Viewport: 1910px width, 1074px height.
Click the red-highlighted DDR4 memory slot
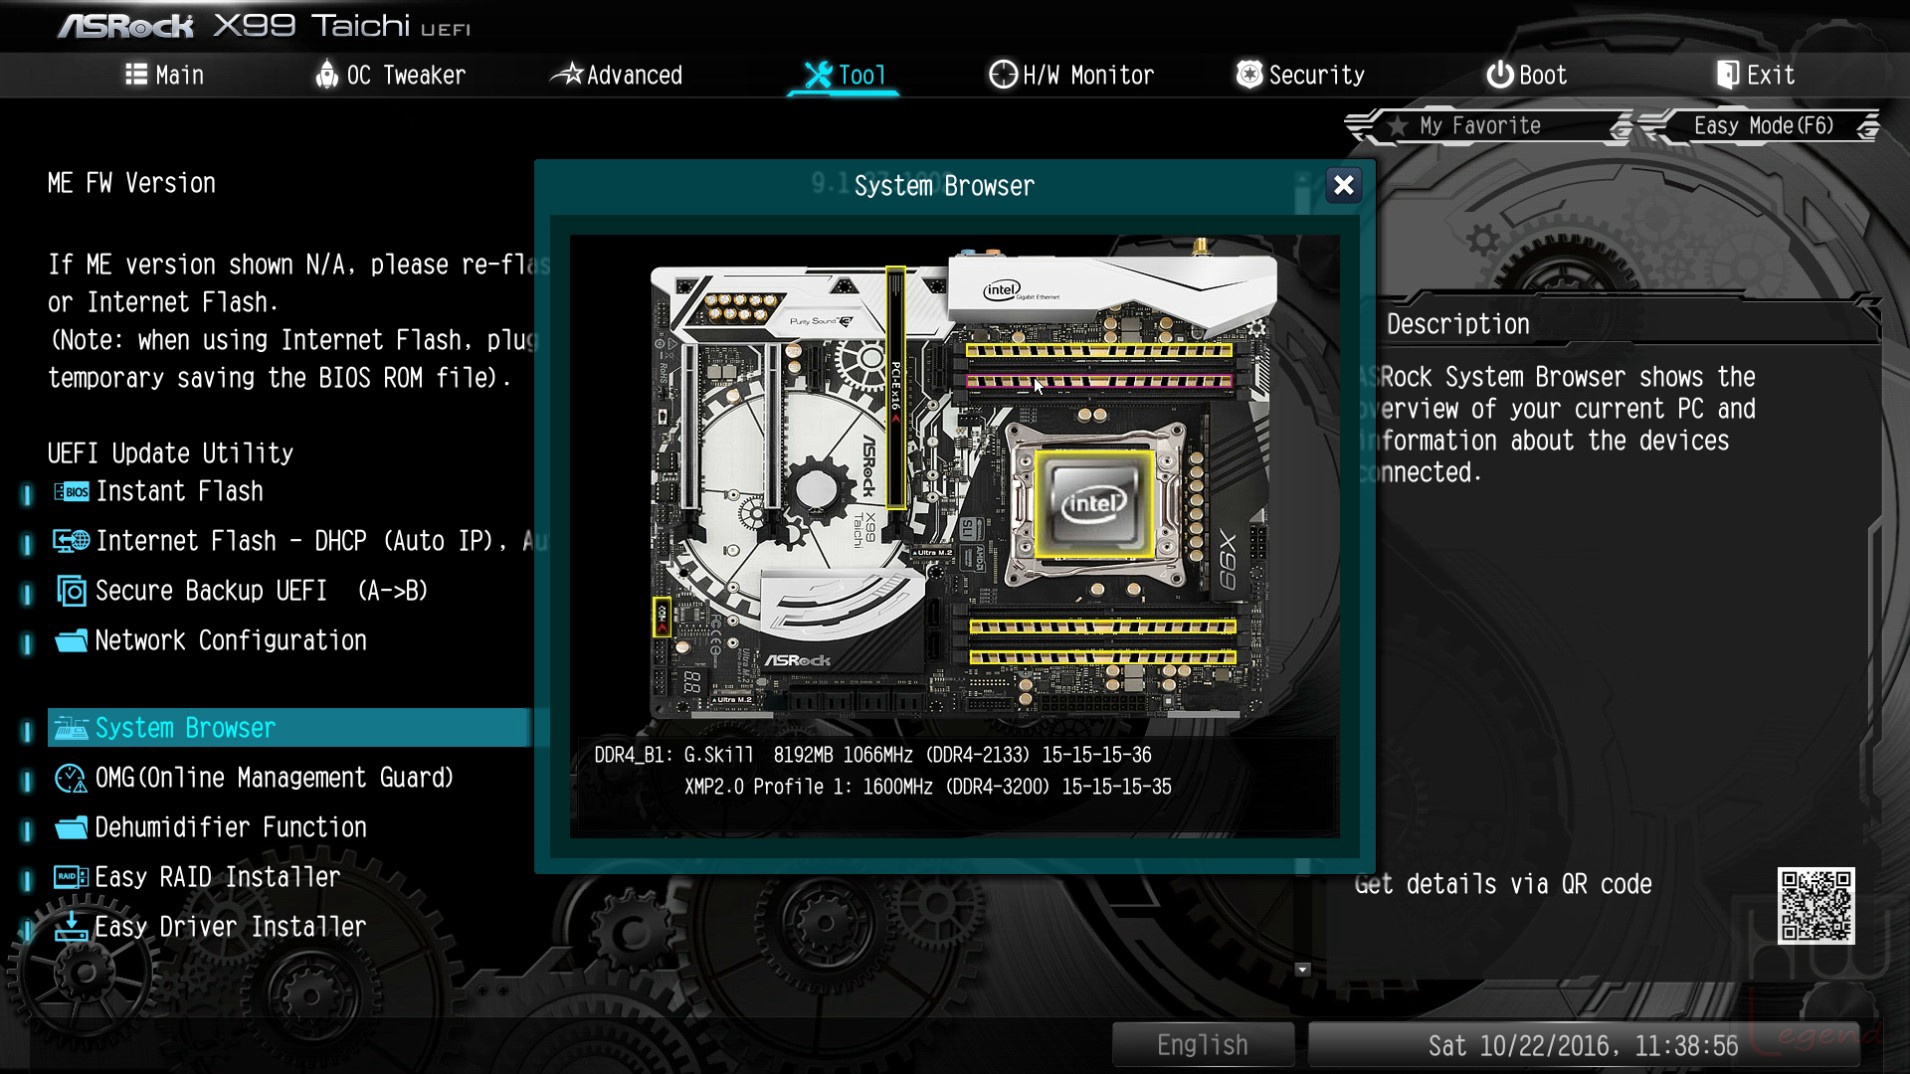(1099, 381)
